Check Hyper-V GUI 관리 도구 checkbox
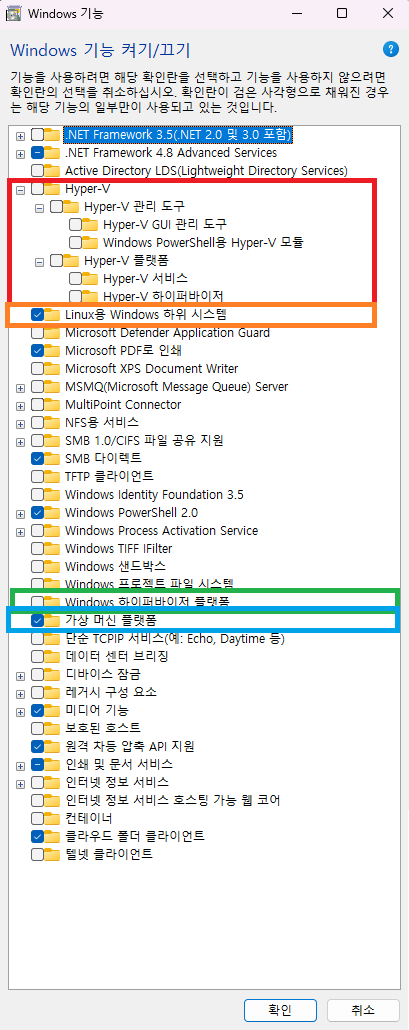 [x=75, y=225]
